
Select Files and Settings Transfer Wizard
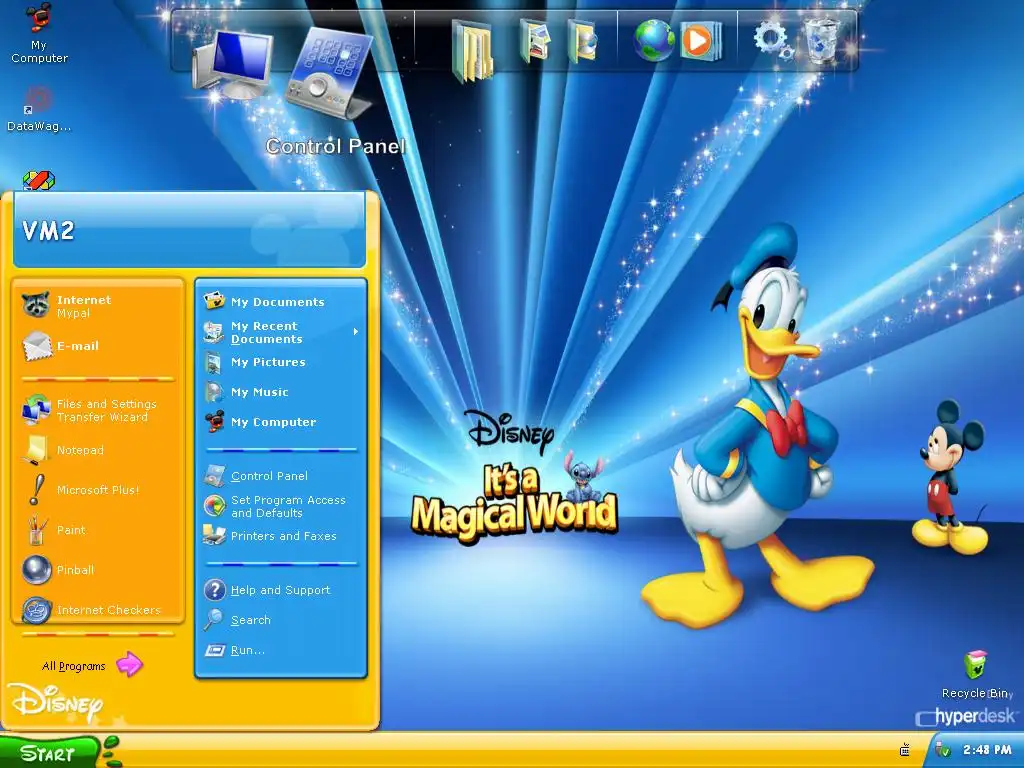pyautogui.click(x=98, y=410)
